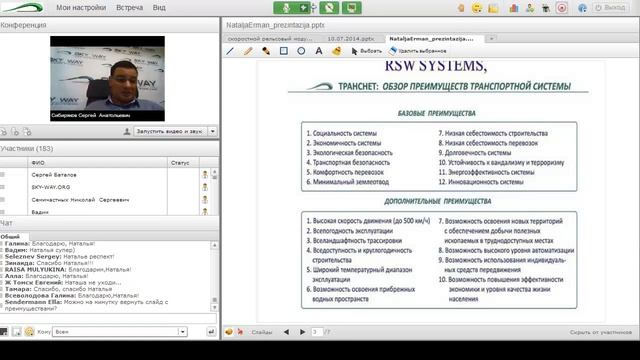This screenshot has width=640, height=360.
Task: Select participant SKY-WAY.ORG
Action: point(51,187)
